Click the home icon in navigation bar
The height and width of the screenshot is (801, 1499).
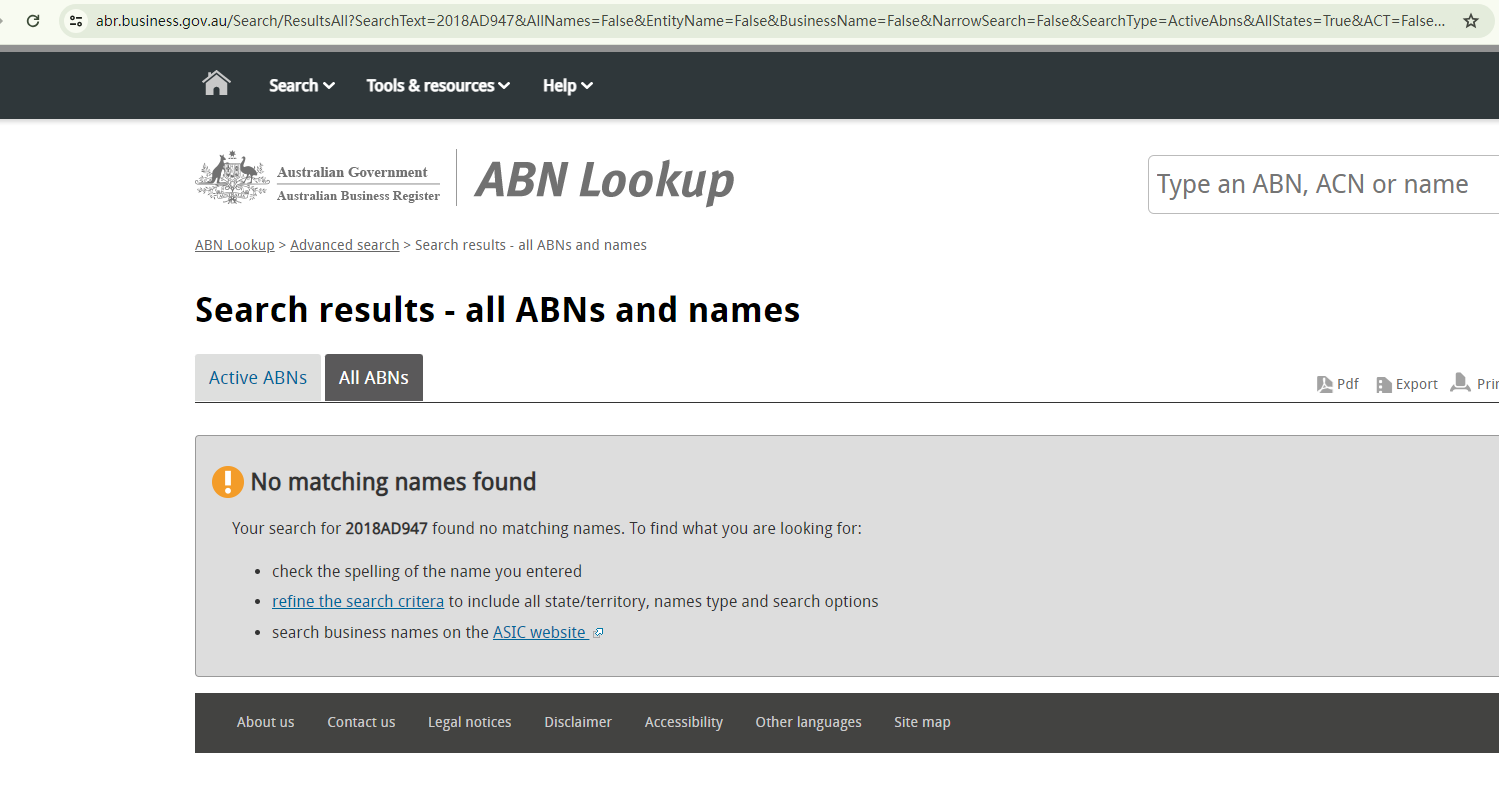click(x=216, y=84)
